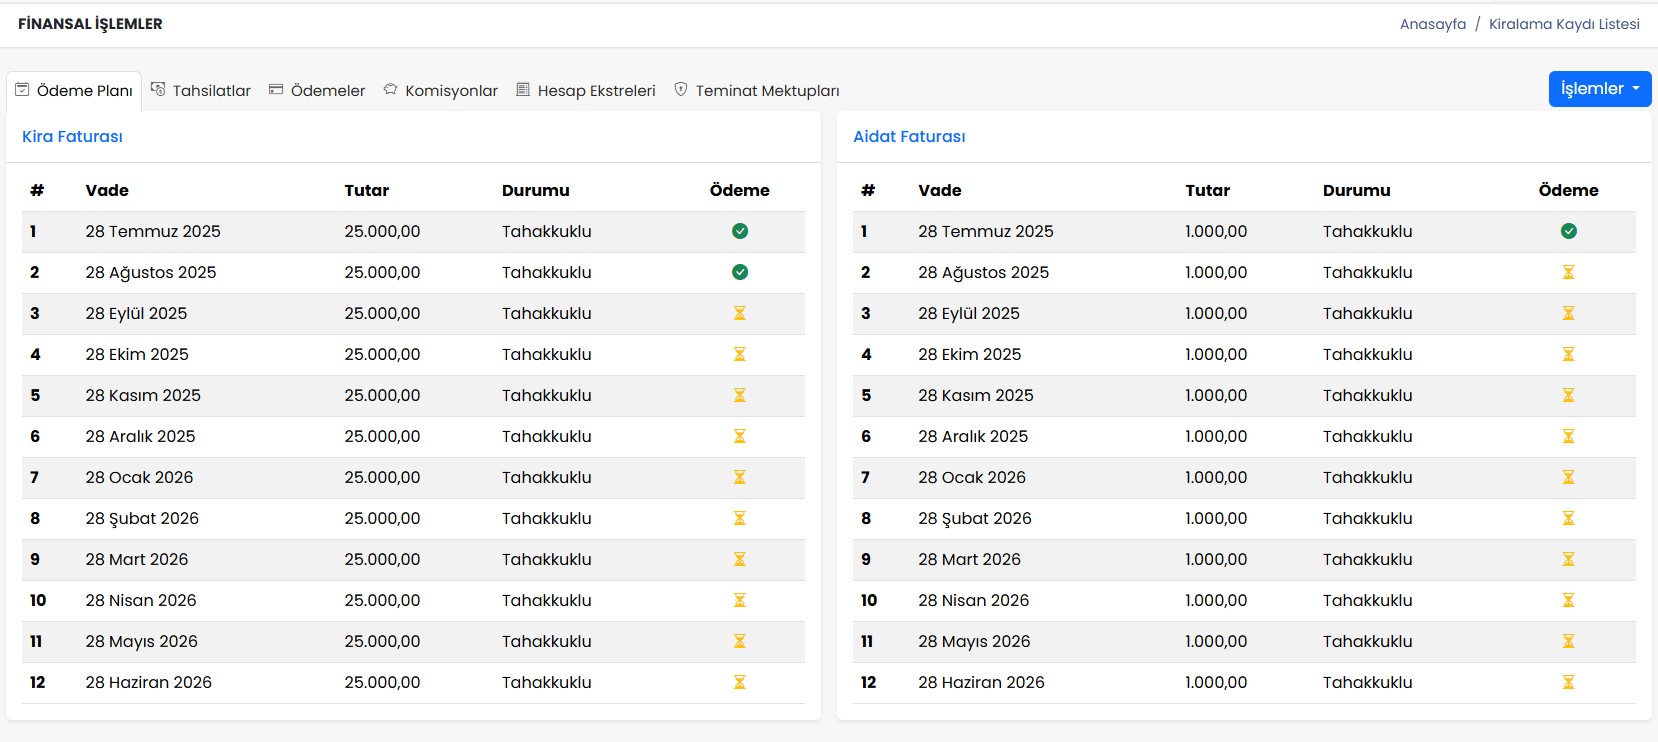1658x742 pixels.
Task: Click hourglass icon for Kira 28 Ocak 2026
Action: pos(740,477)
